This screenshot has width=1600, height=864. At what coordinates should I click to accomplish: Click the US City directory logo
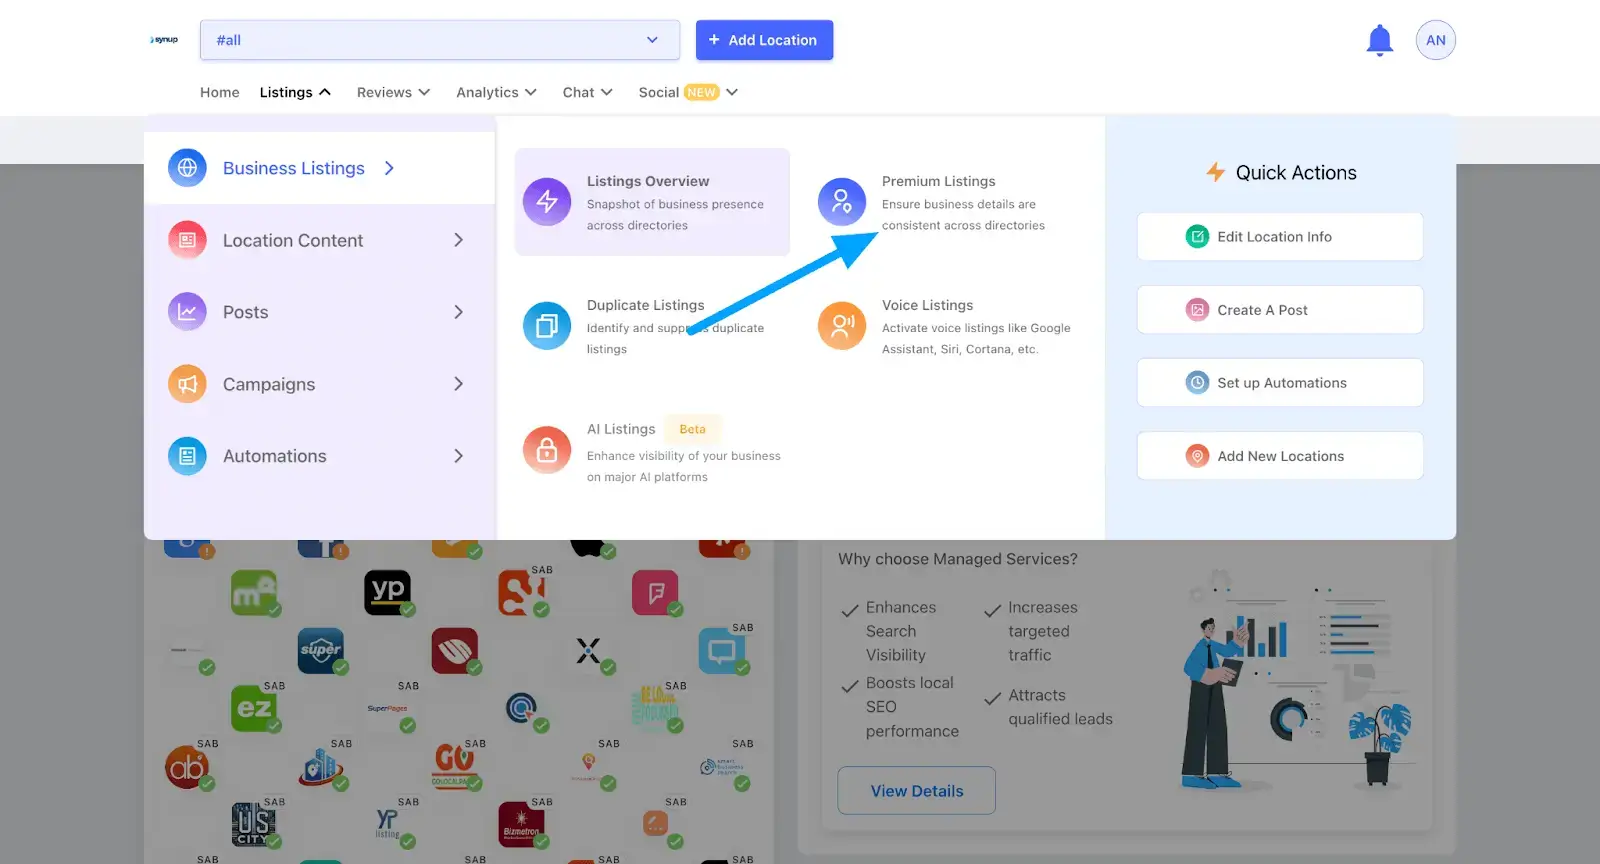coord(254,825)
